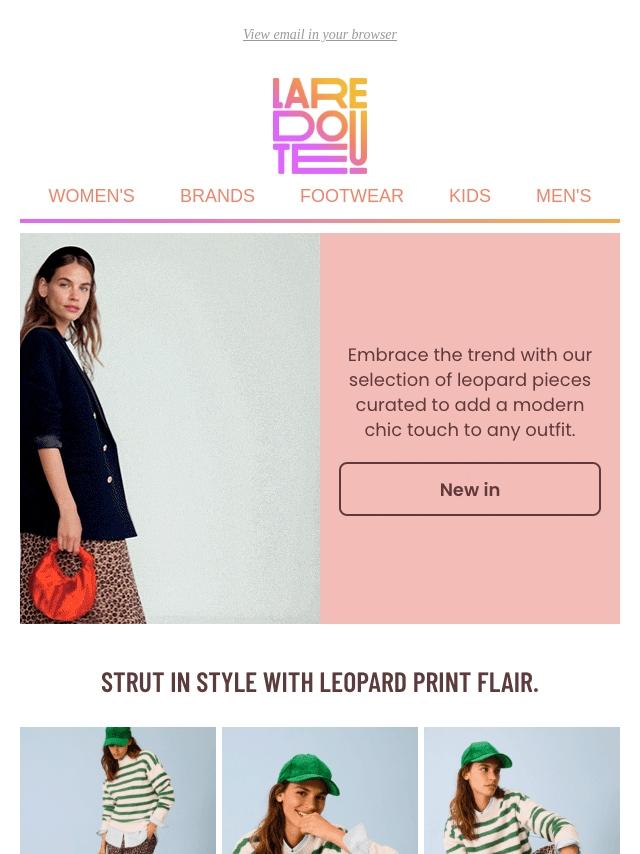This screenshot has height=854, width=640.
Task: Open the Brands menu item
Action: pyautogui.click(x=217, y=196)
